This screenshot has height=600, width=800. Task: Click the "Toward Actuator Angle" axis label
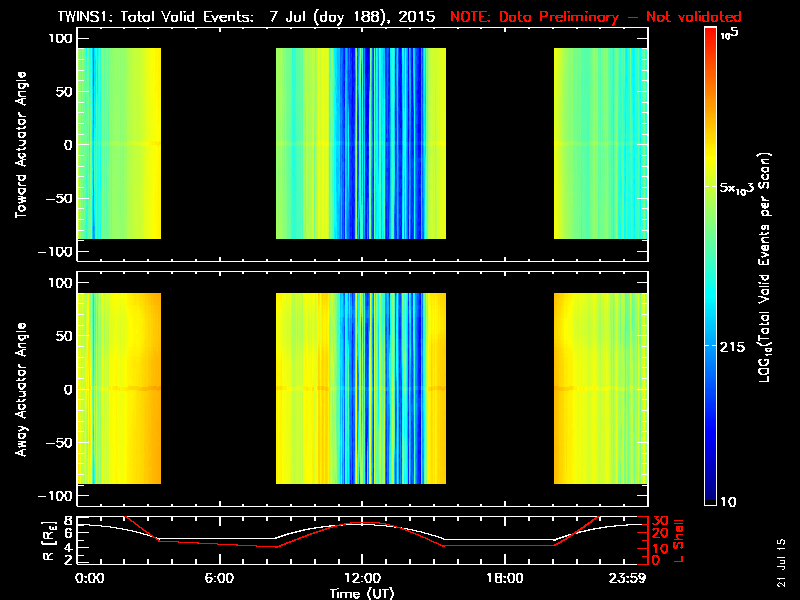(x=20, y=145)
